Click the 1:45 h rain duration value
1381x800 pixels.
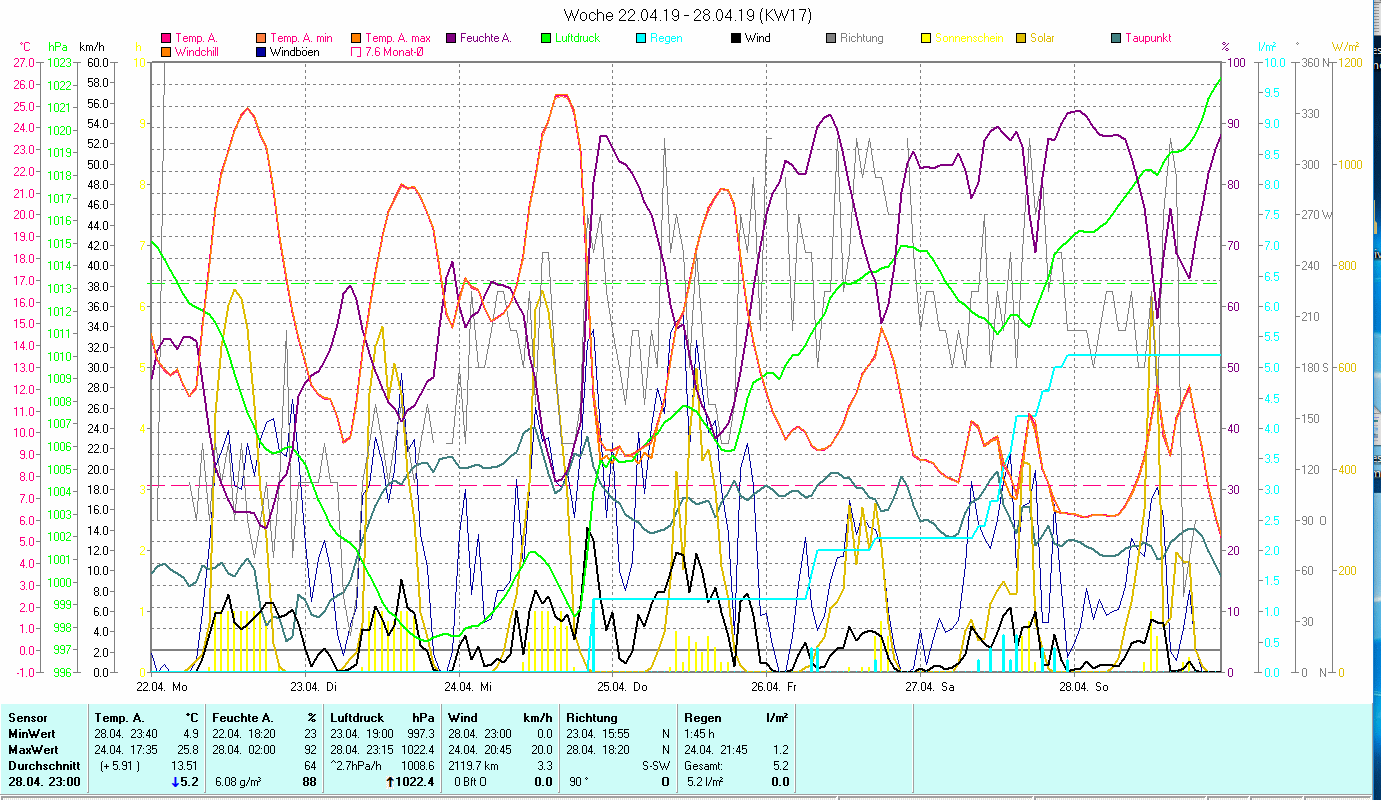700,734
